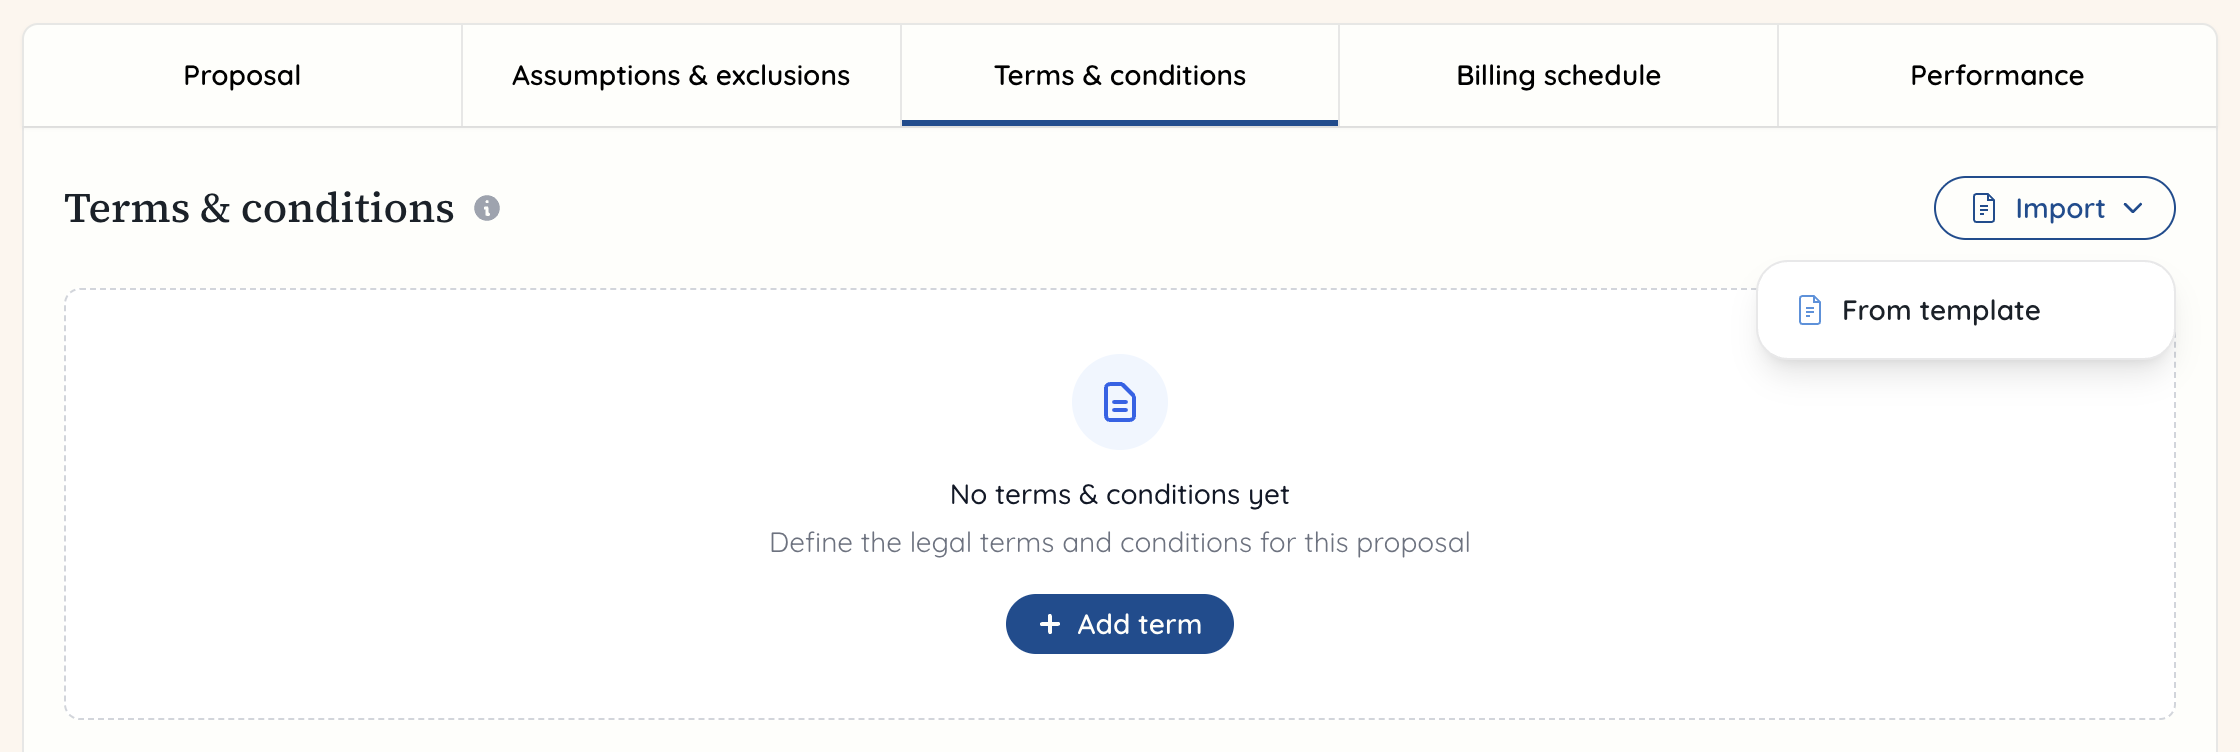Click the info icon beside Terms & conditions heading

coord(486,210)
